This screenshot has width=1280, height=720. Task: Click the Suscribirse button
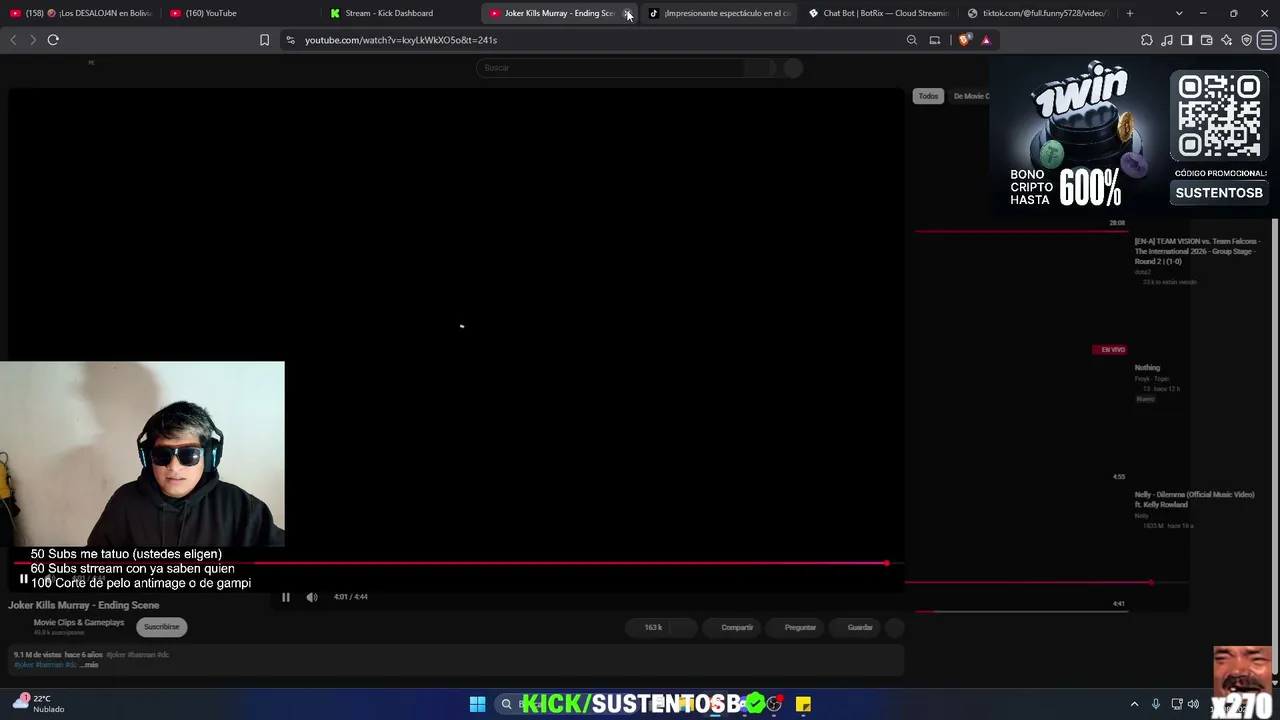[x=161, y=627]
